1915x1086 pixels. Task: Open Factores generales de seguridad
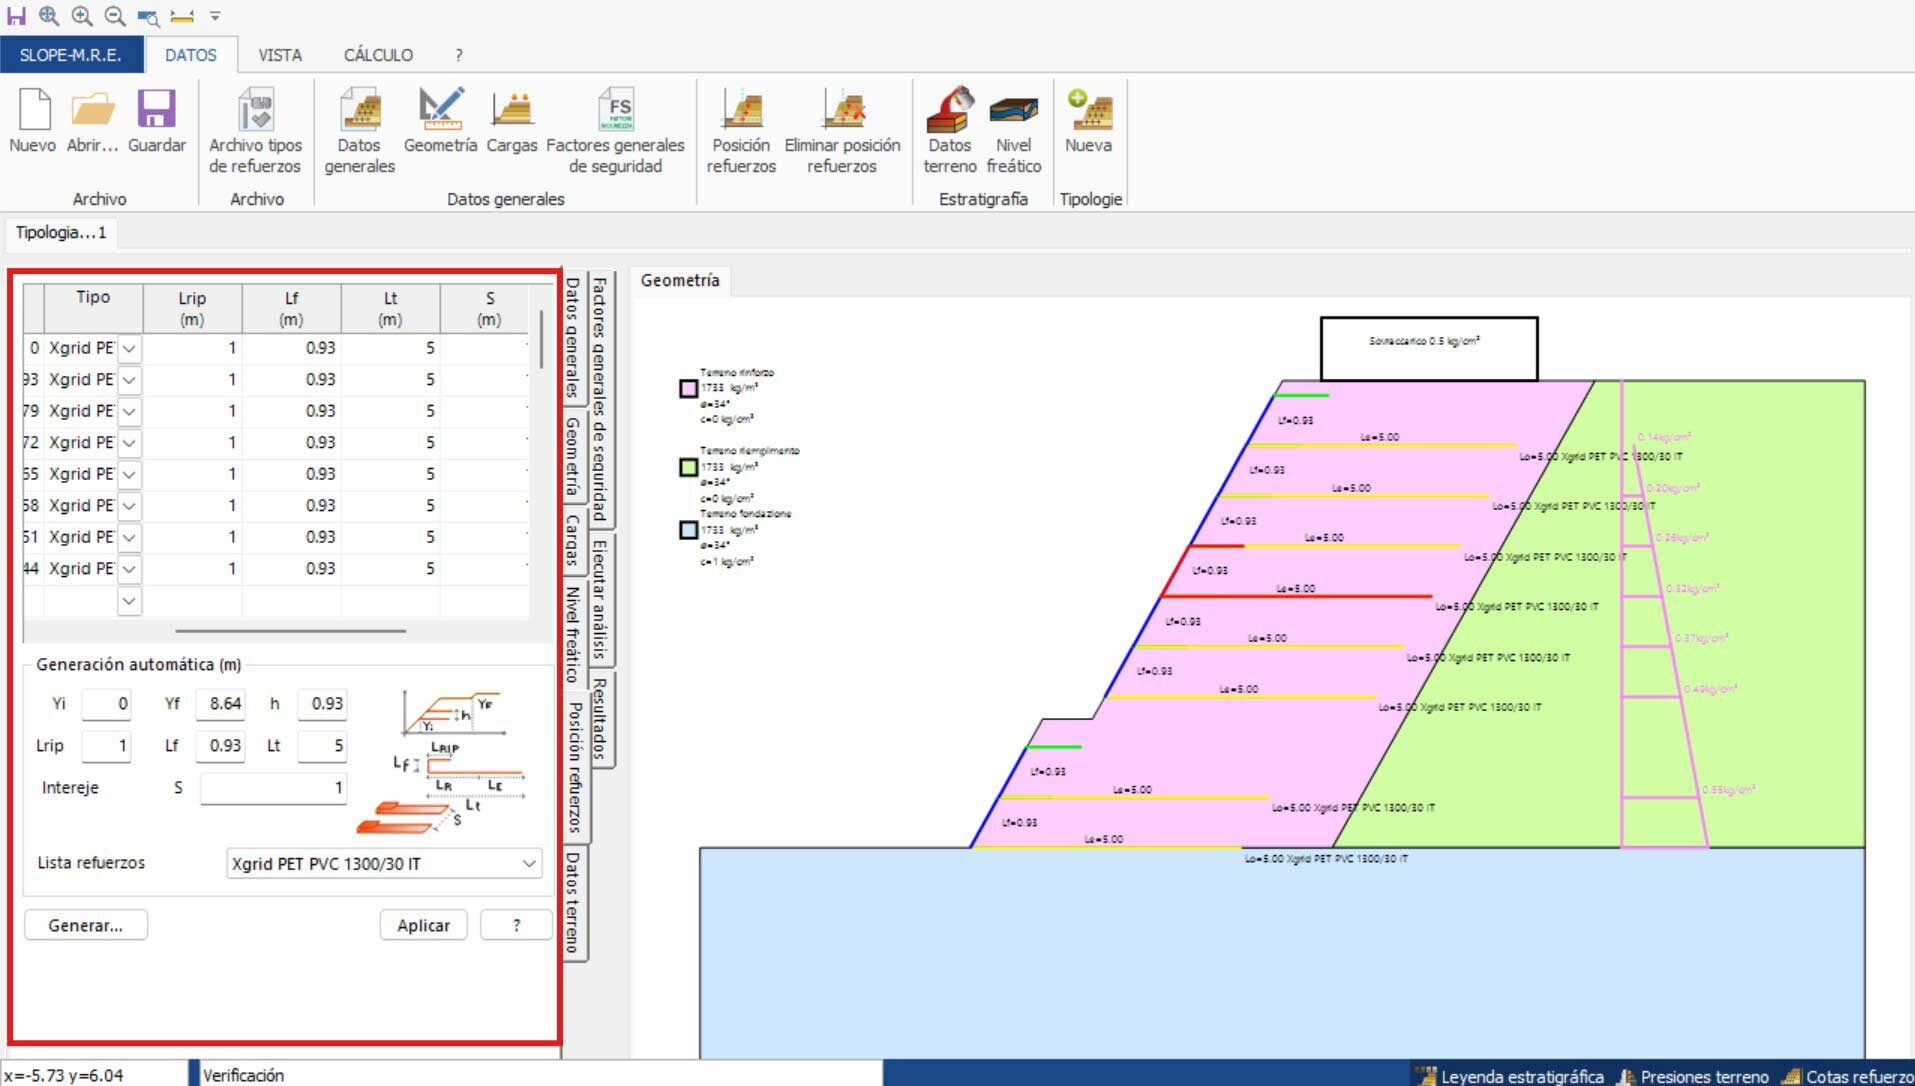pyautogui.click(x=615, y=112)
